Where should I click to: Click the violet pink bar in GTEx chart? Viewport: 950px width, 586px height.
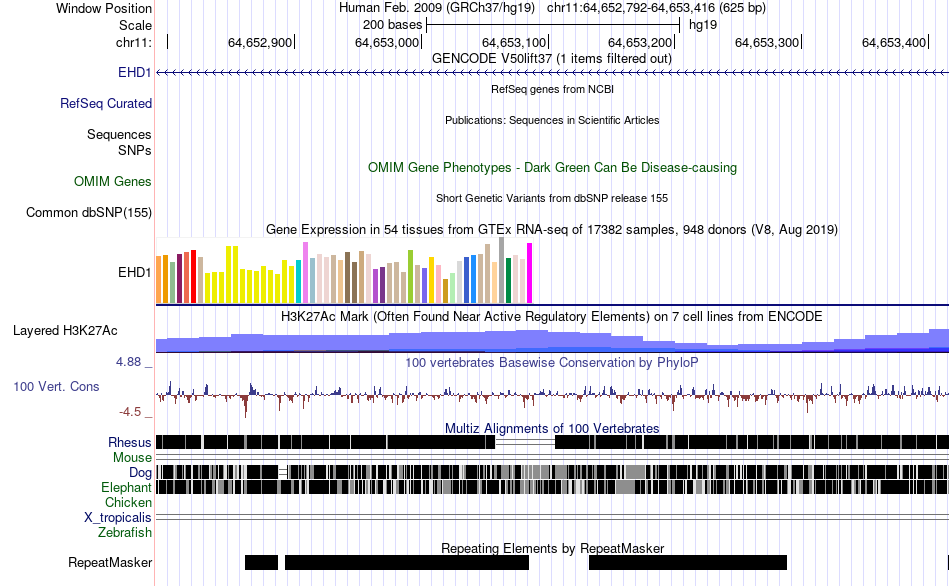(306, 273)
